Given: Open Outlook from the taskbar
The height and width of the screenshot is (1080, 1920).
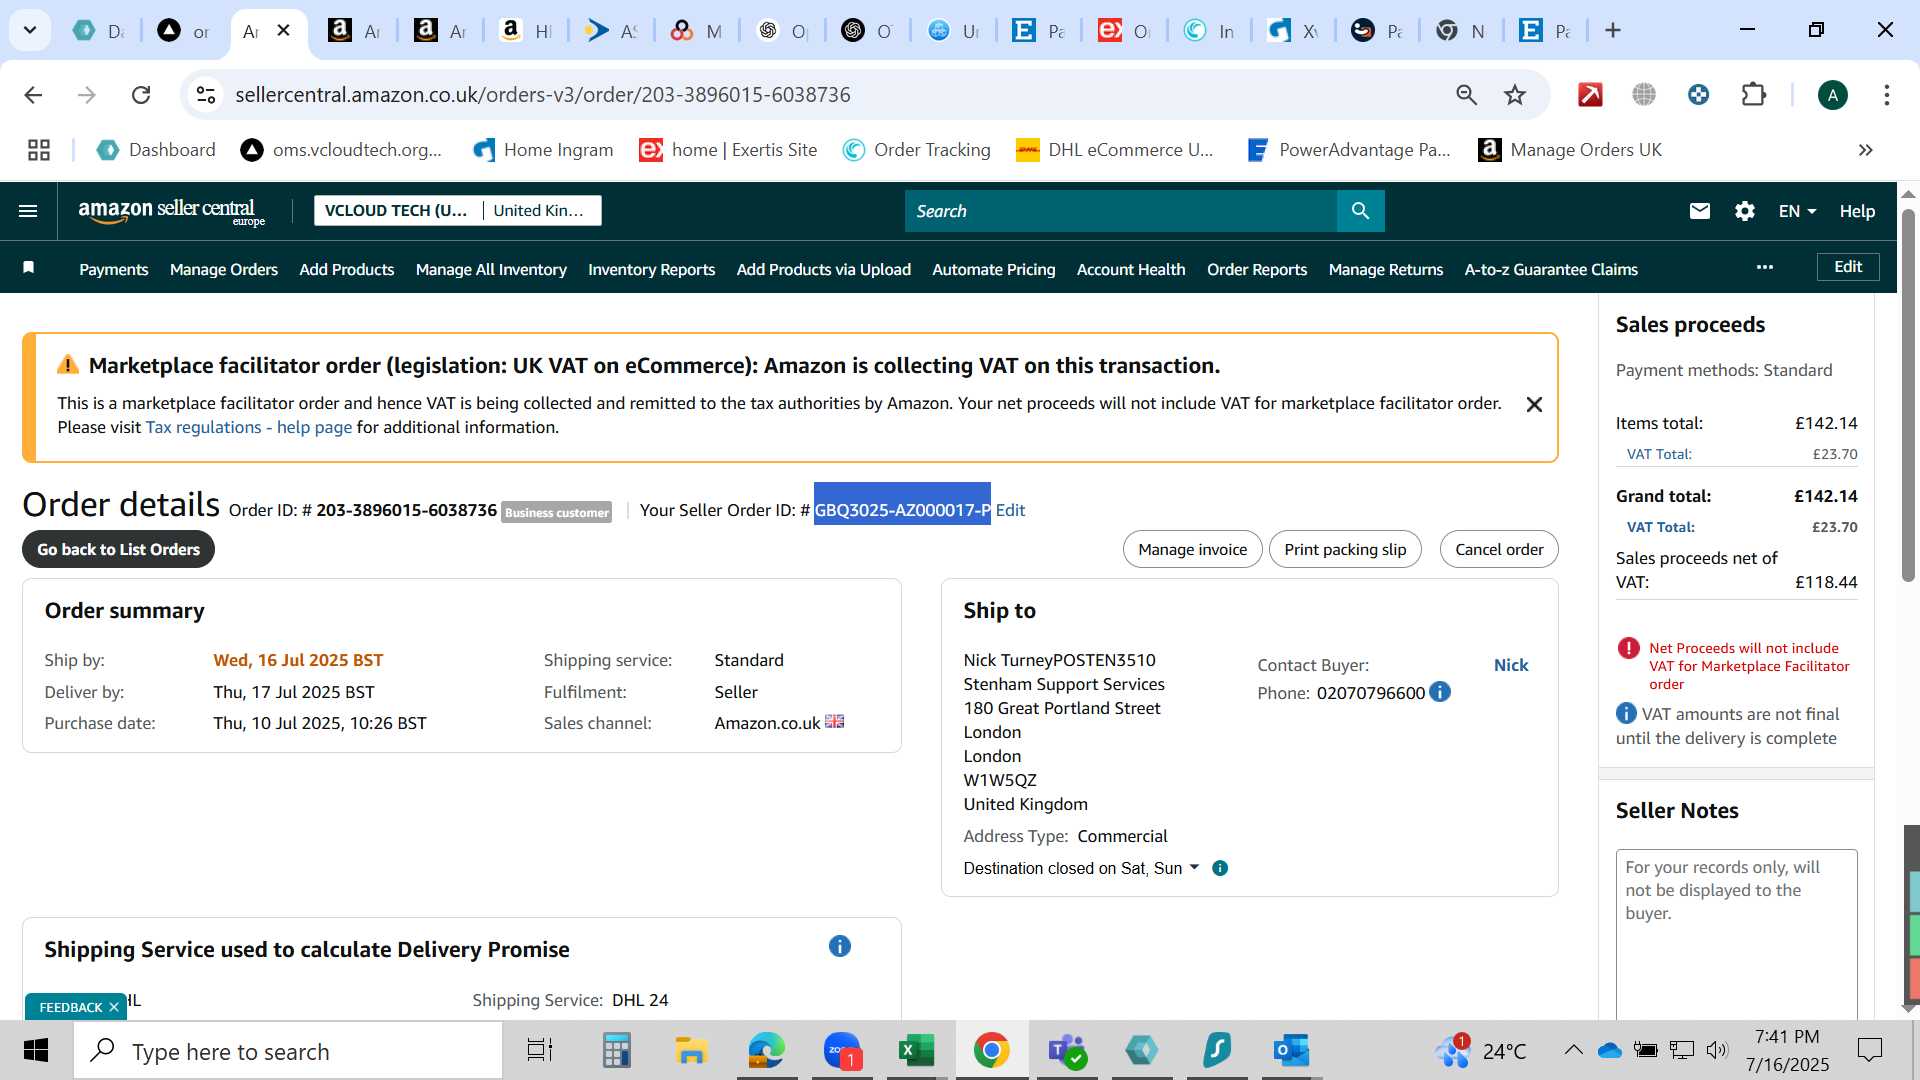Looking at the screenshot, I should point(1291,1050).
